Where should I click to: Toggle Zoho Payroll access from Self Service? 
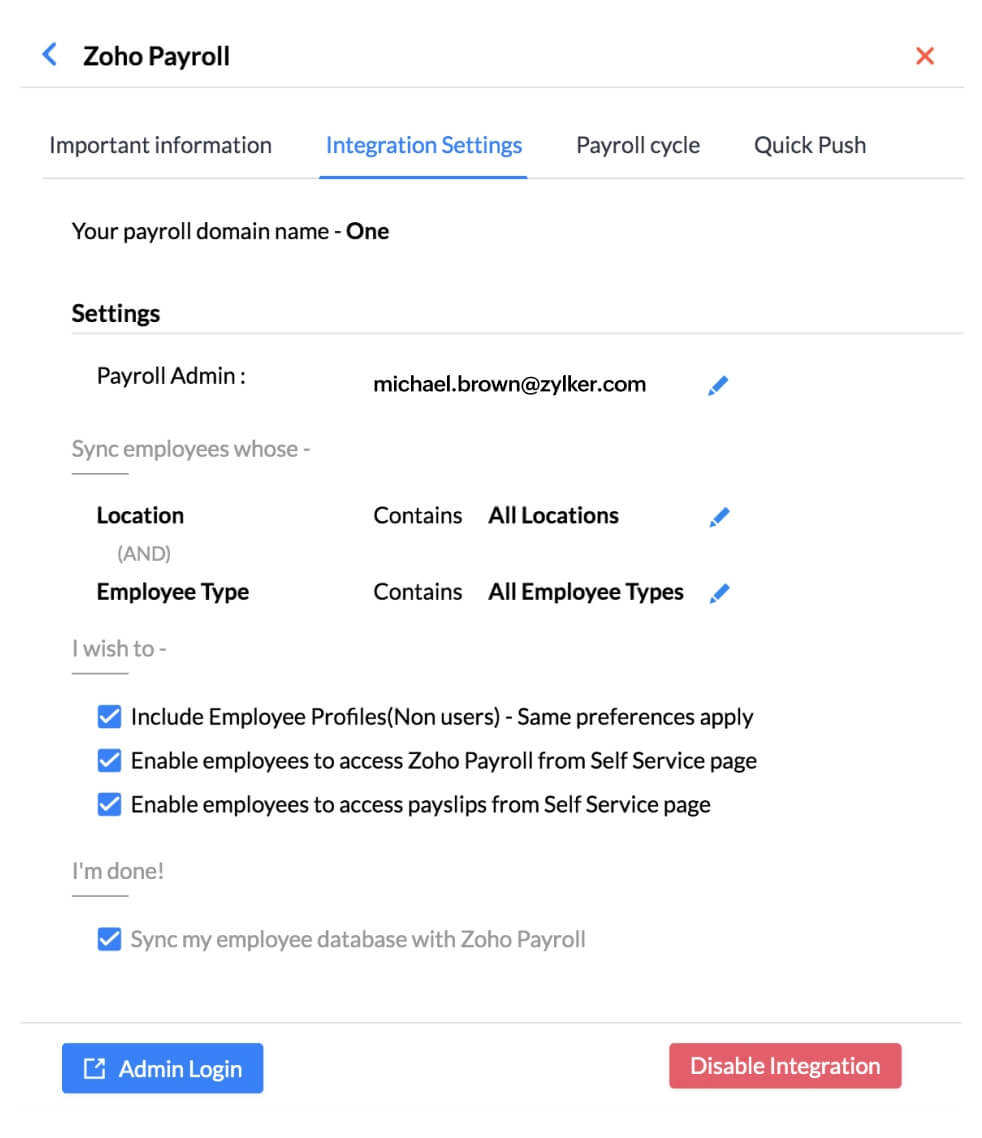pyautogui.click(x=109, y=761)
